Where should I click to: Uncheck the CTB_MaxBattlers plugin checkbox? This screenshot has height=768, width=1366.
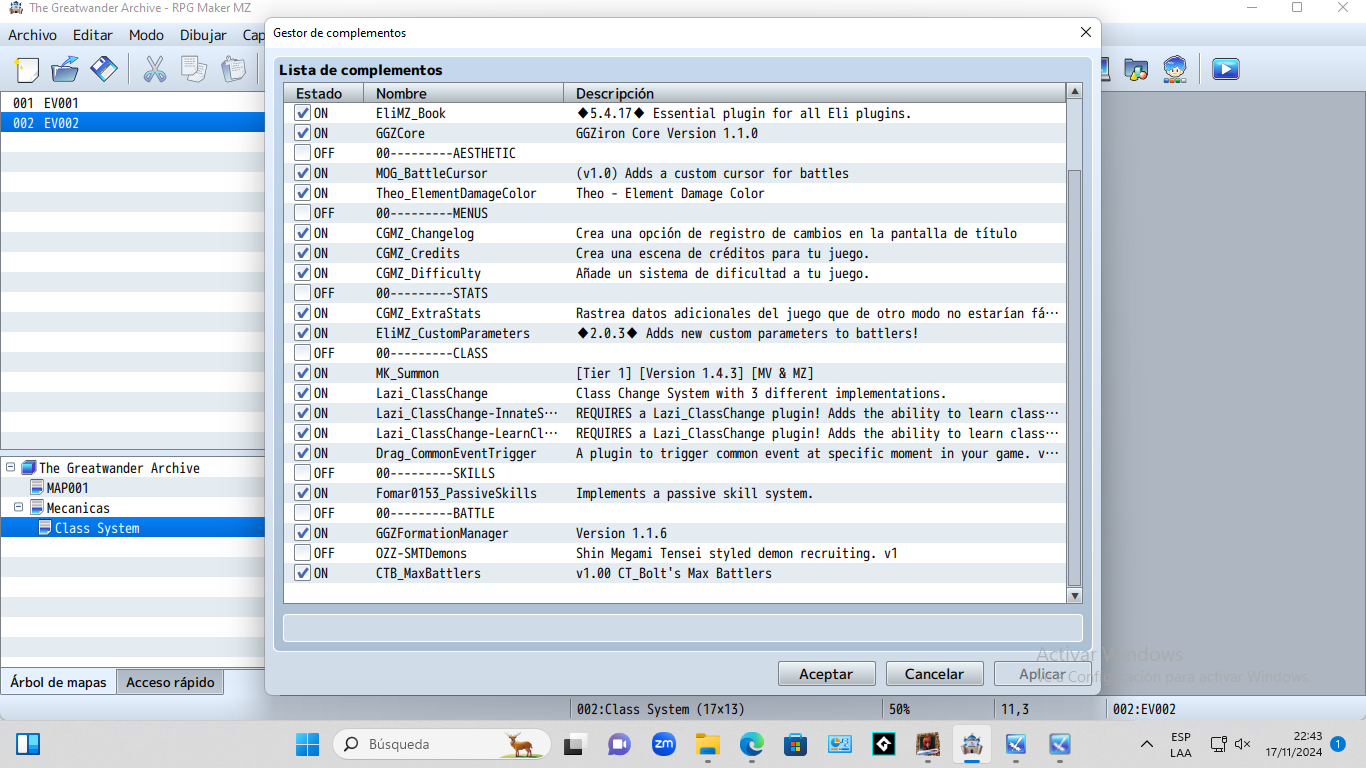click(302, 573)
